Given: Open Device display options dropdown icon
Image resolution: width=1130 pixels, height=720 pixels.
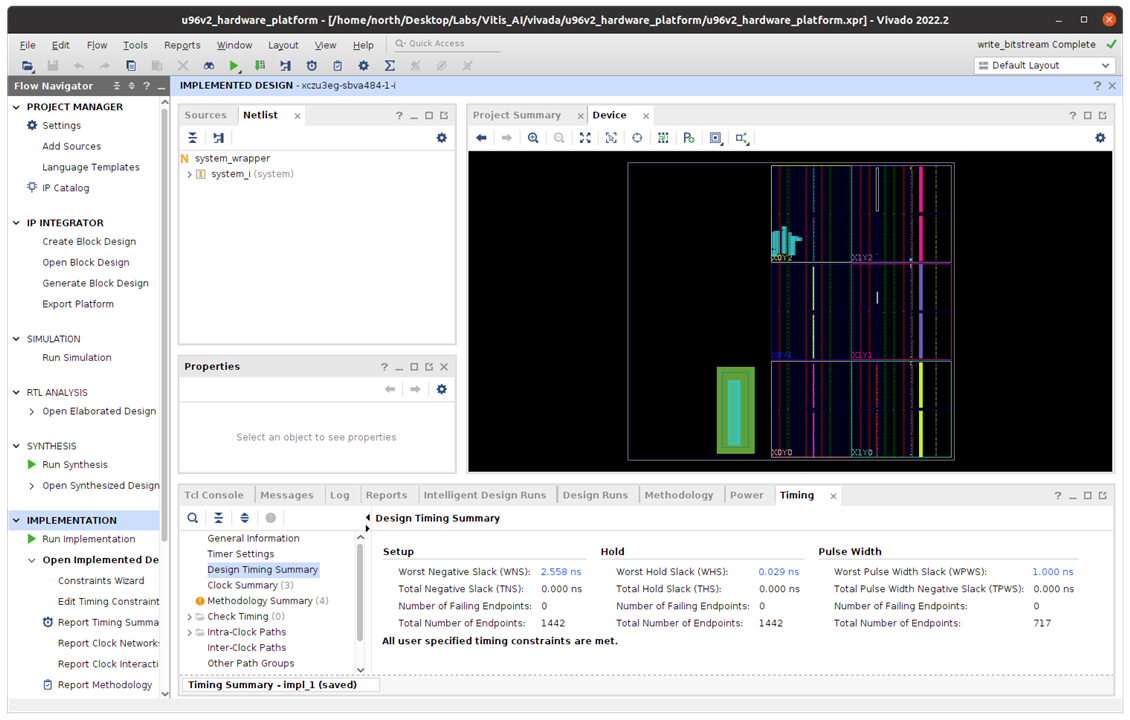Looking at the screenshot, I should (x=716, y=138).
